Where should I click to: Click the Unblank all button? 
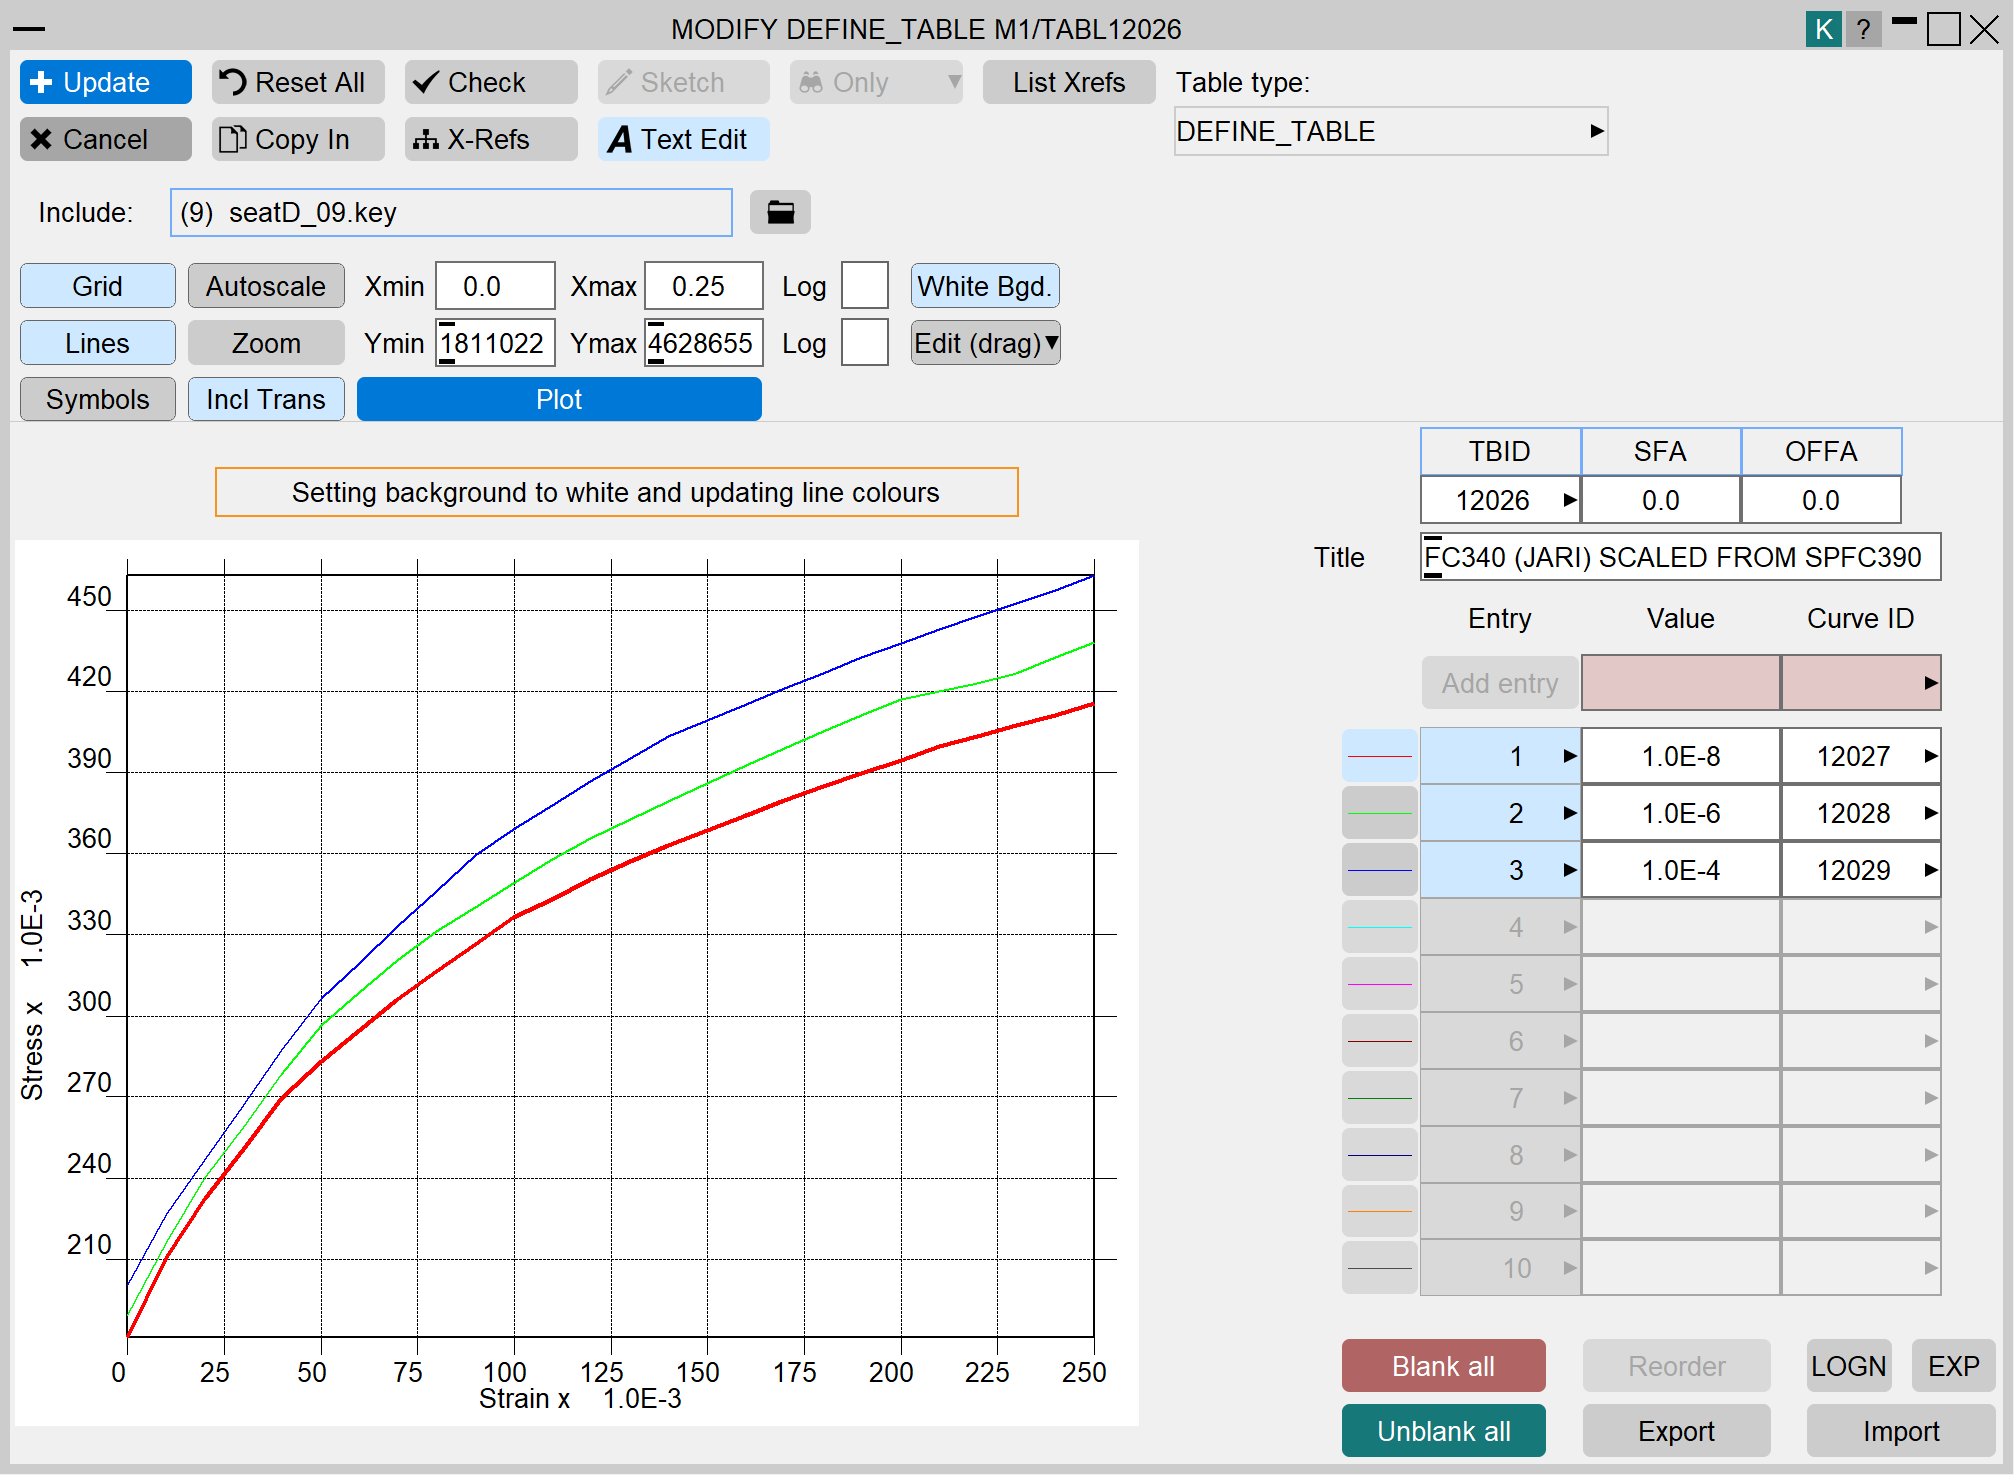1443,1431
